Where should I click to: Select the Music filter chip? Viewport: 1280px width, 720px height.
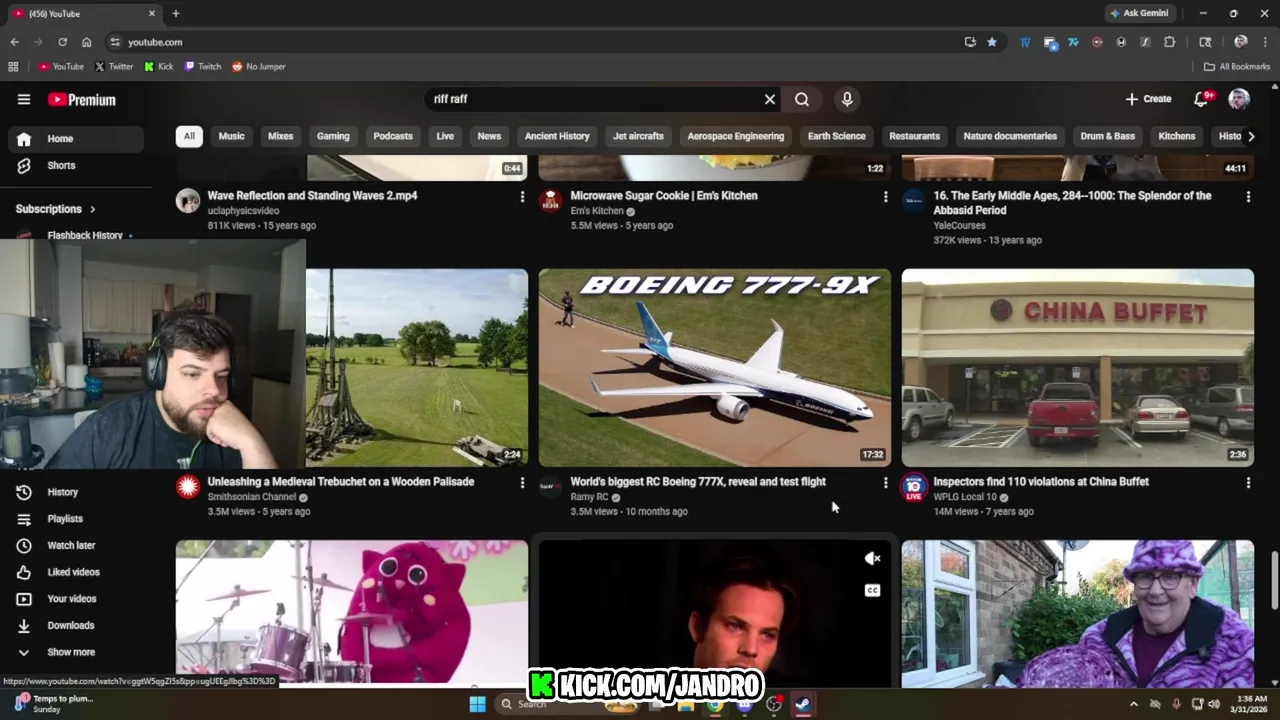(231, 136)
